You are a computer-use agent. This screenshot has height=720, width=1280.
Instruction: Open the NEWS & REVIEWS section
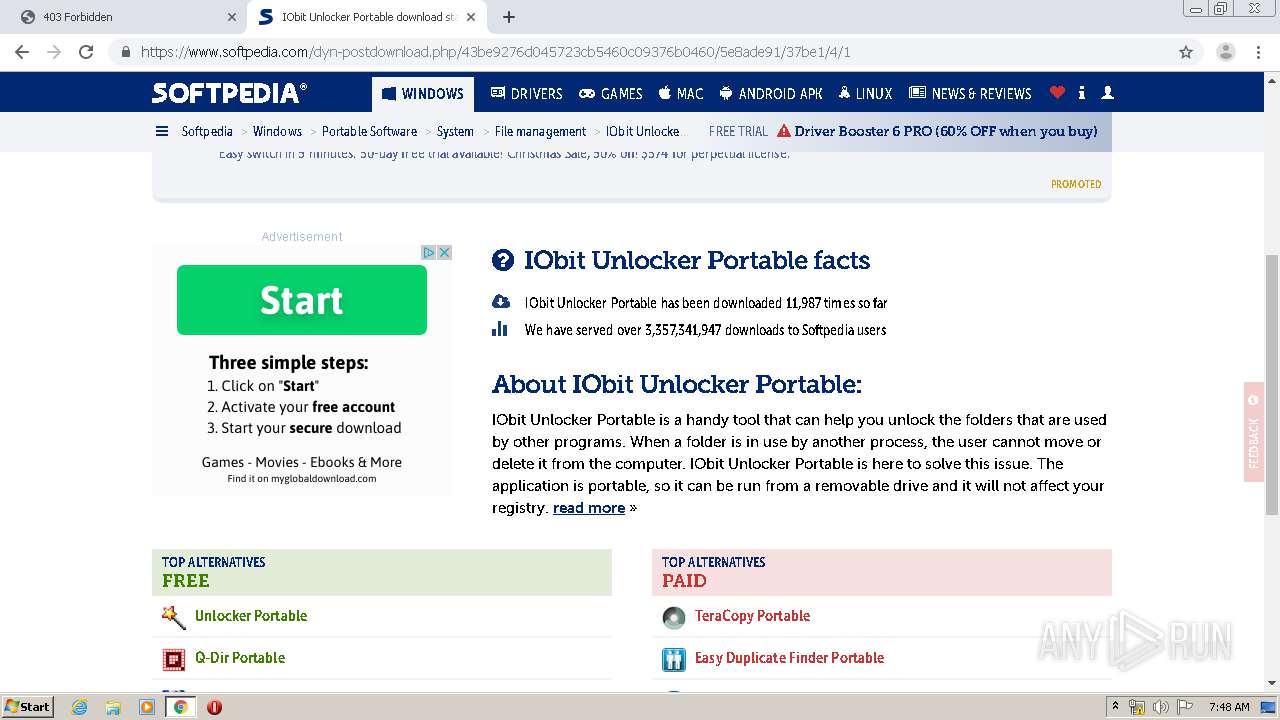point(970,93)
